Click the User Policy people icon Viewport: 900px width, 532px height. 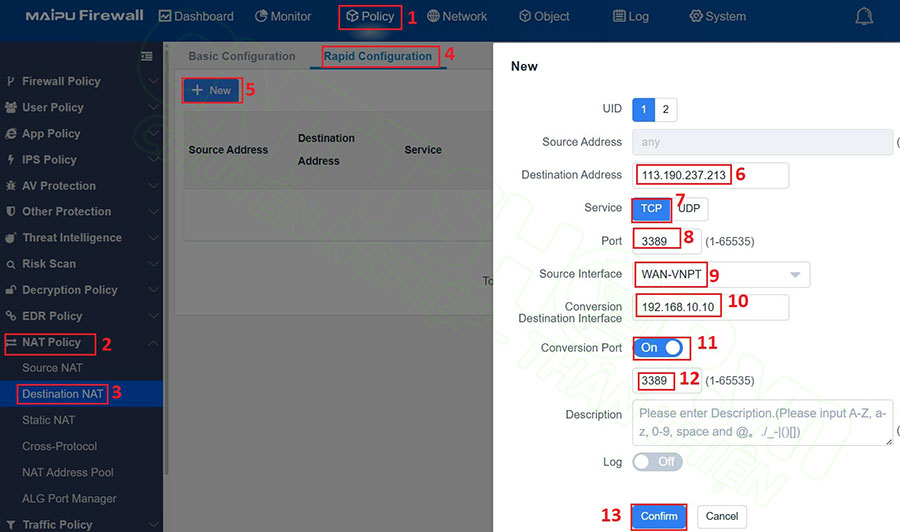tap(11, 107)
